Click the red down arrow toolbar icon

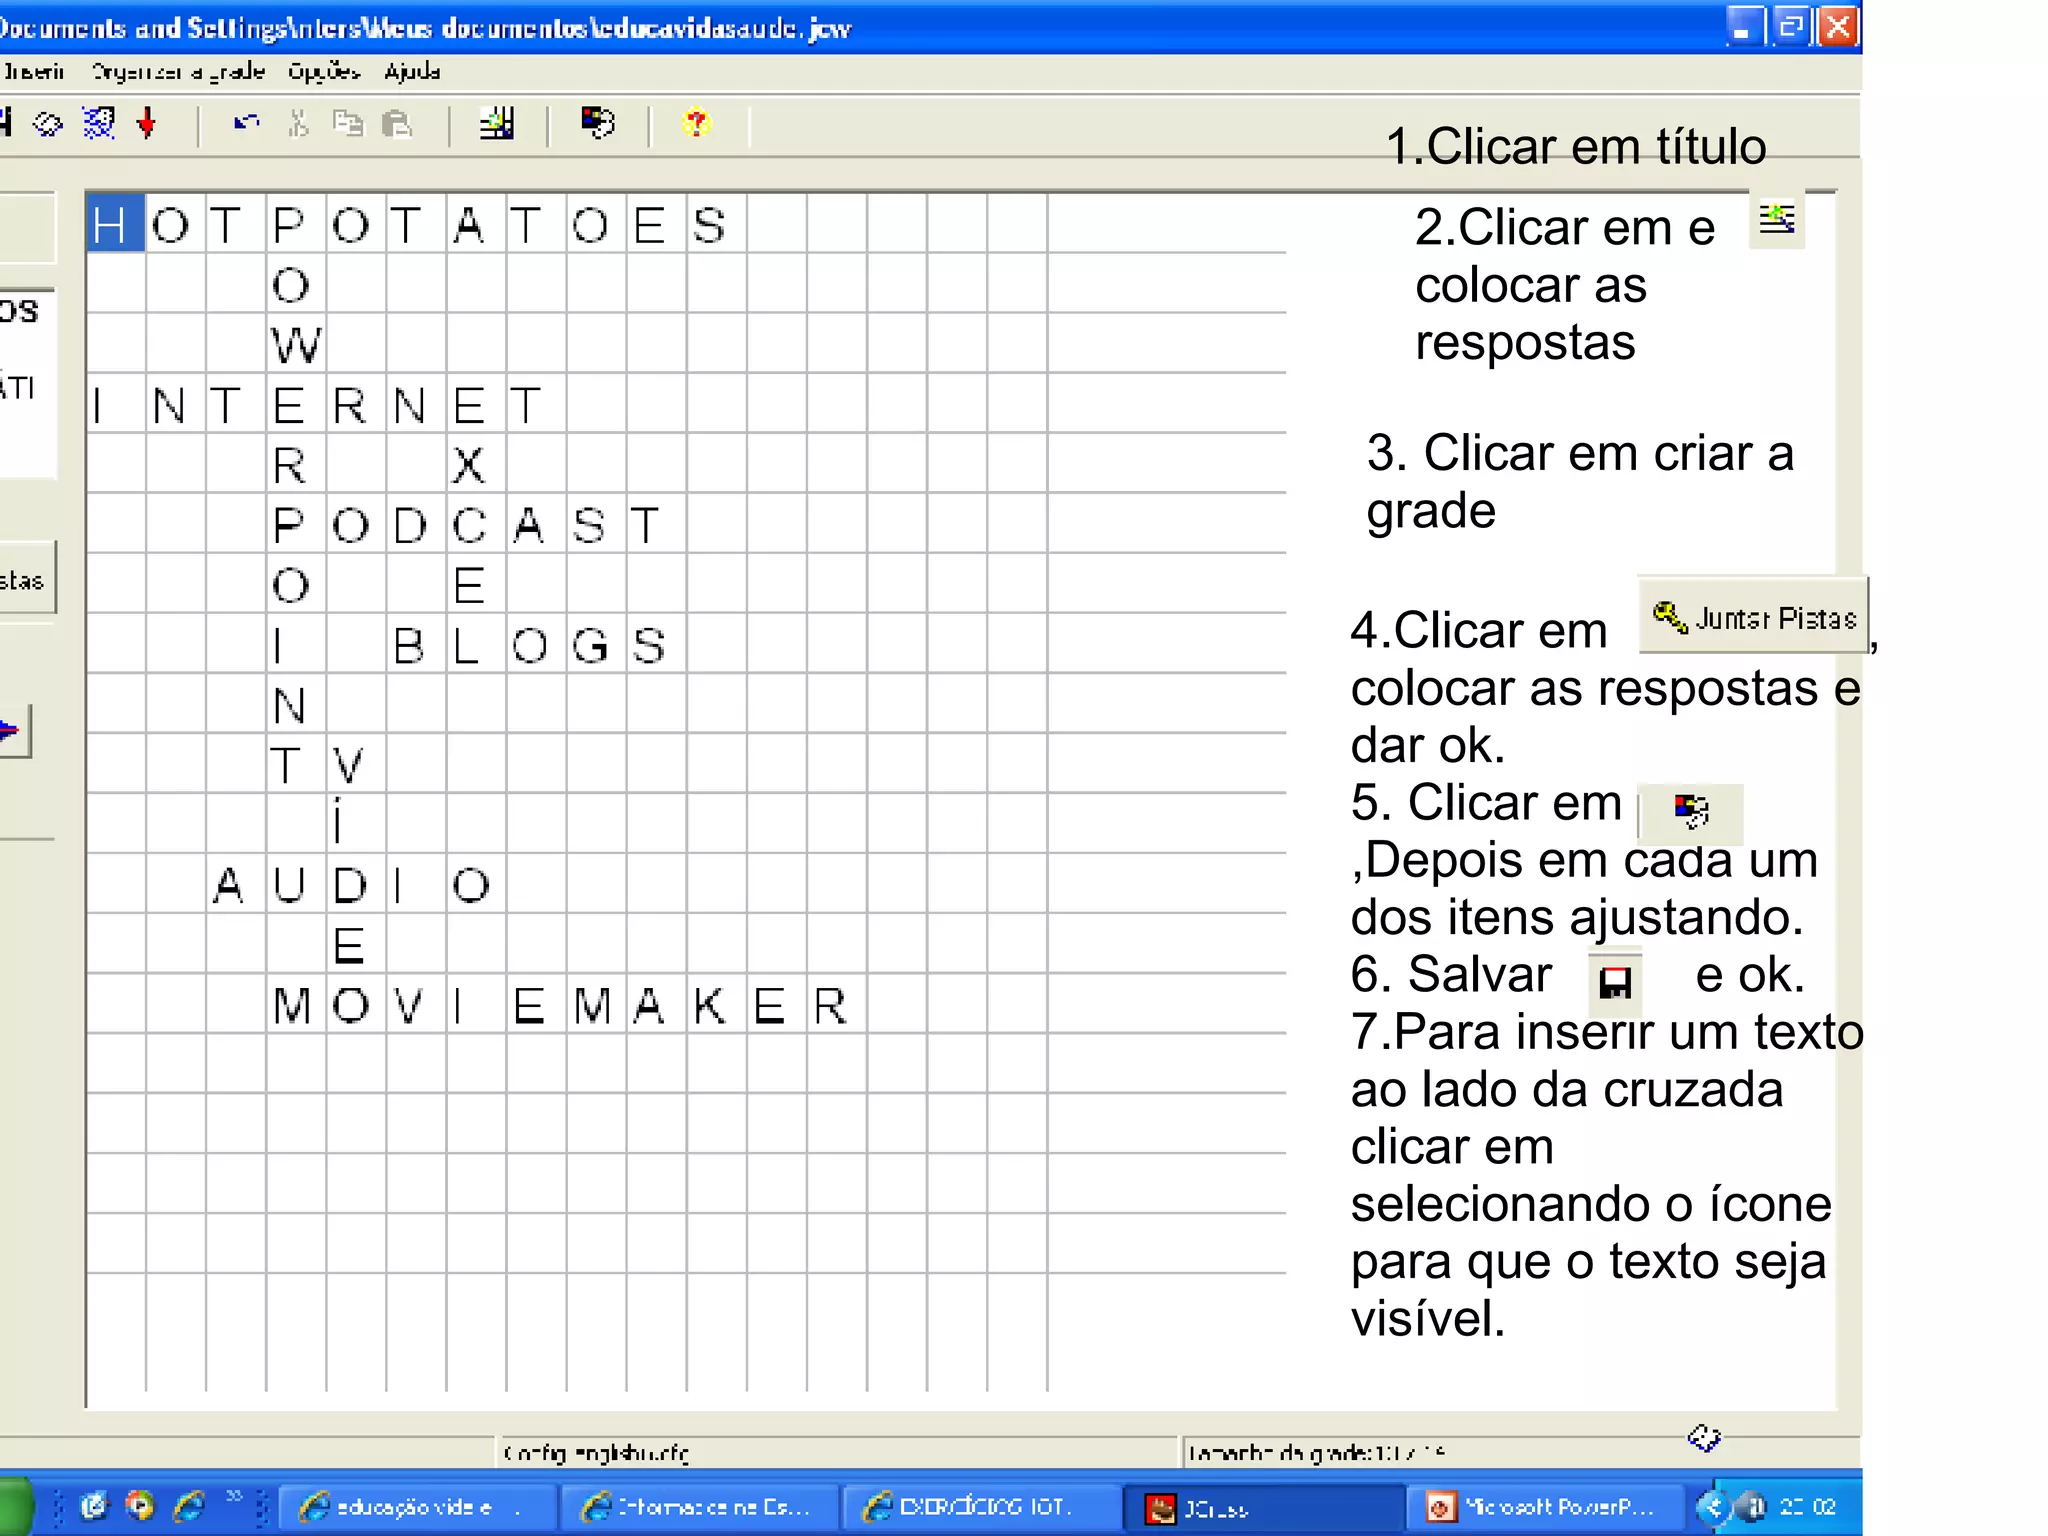pyautogui.click(x=147, y=123)
